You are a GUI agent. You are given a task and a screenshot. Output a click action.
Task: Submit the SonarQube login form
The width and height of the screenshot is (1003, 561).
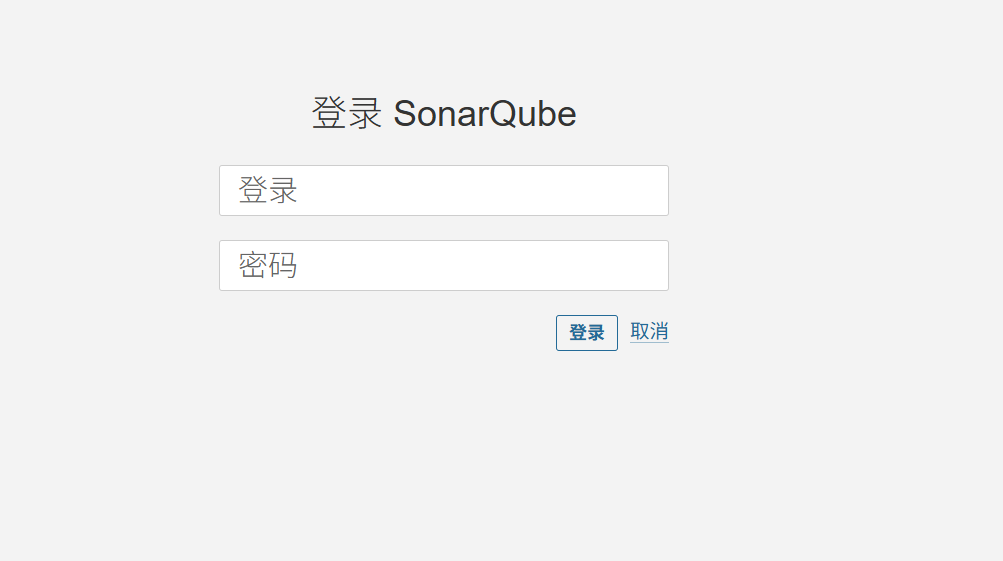coord(586,333)
